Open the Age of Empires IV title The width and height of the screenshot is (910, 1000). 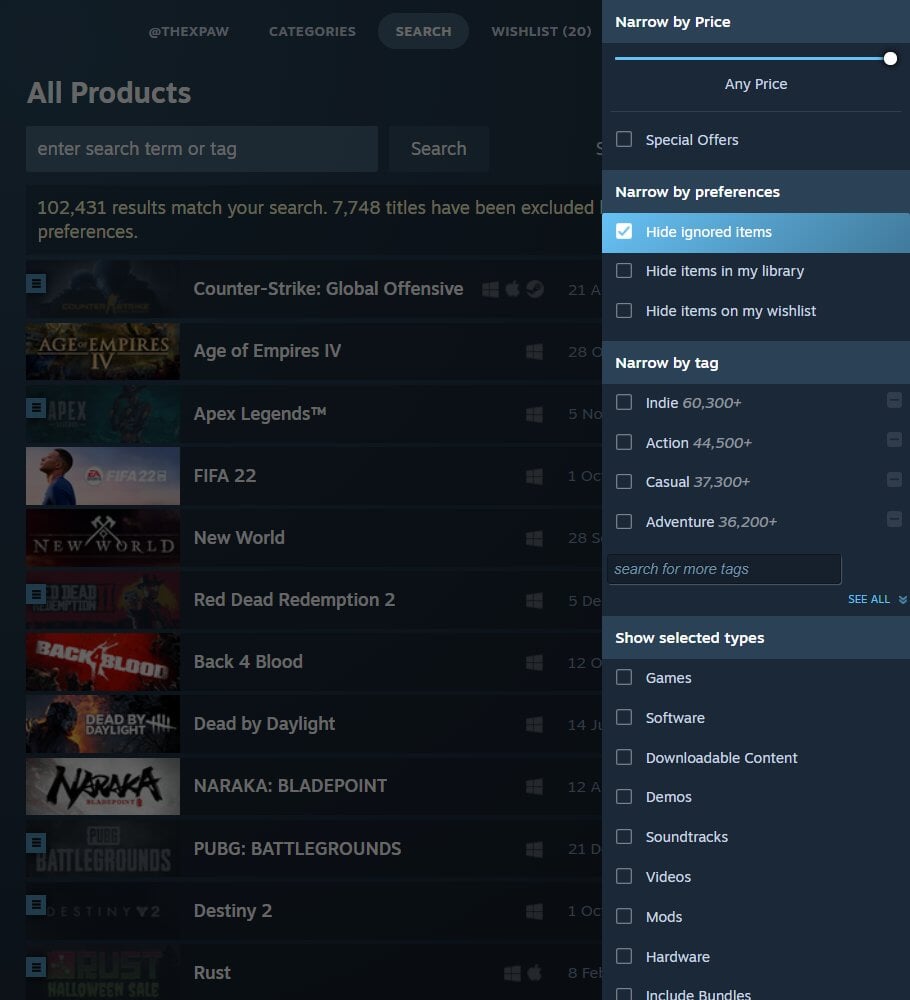tap(267, 351)
